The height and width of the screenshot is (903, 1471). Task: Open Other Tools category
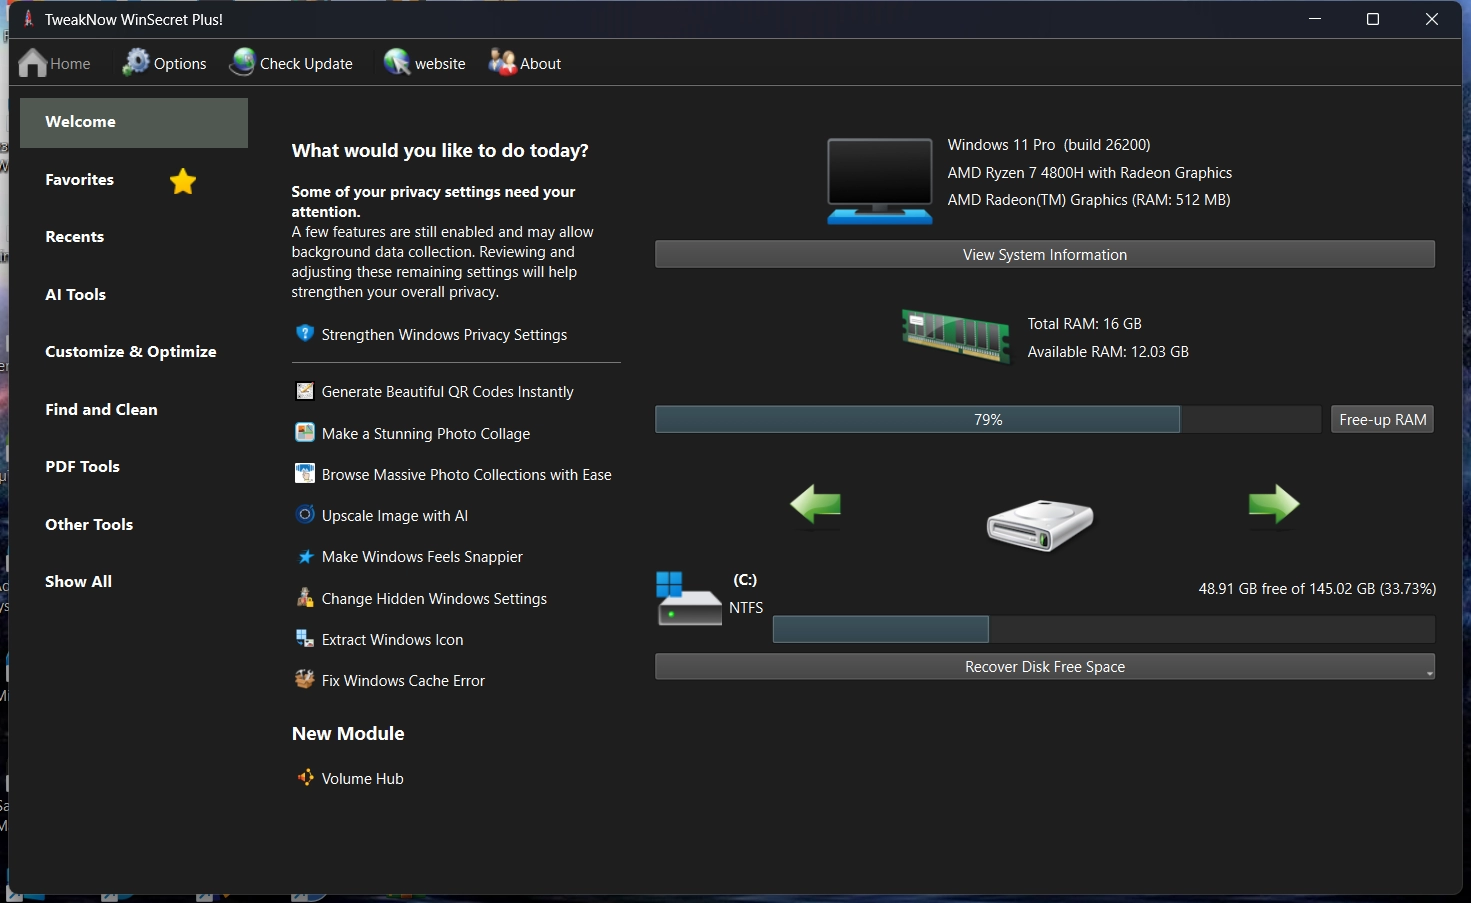point(89,525)
